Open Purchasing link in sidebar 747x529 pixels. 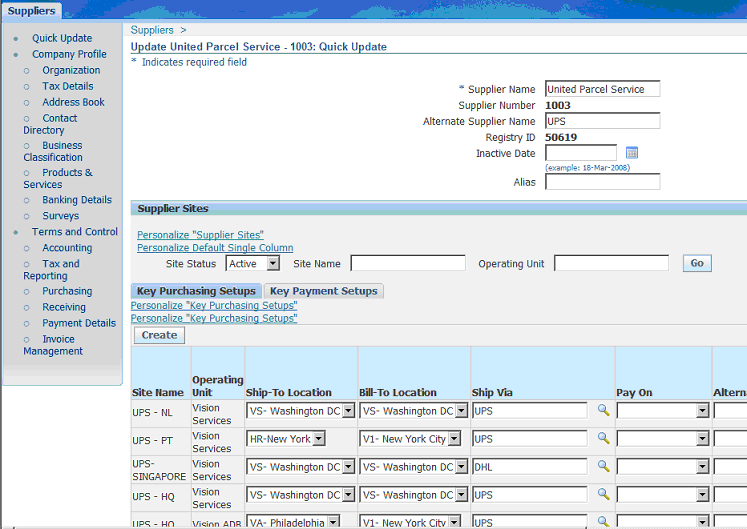coord(67,291)
